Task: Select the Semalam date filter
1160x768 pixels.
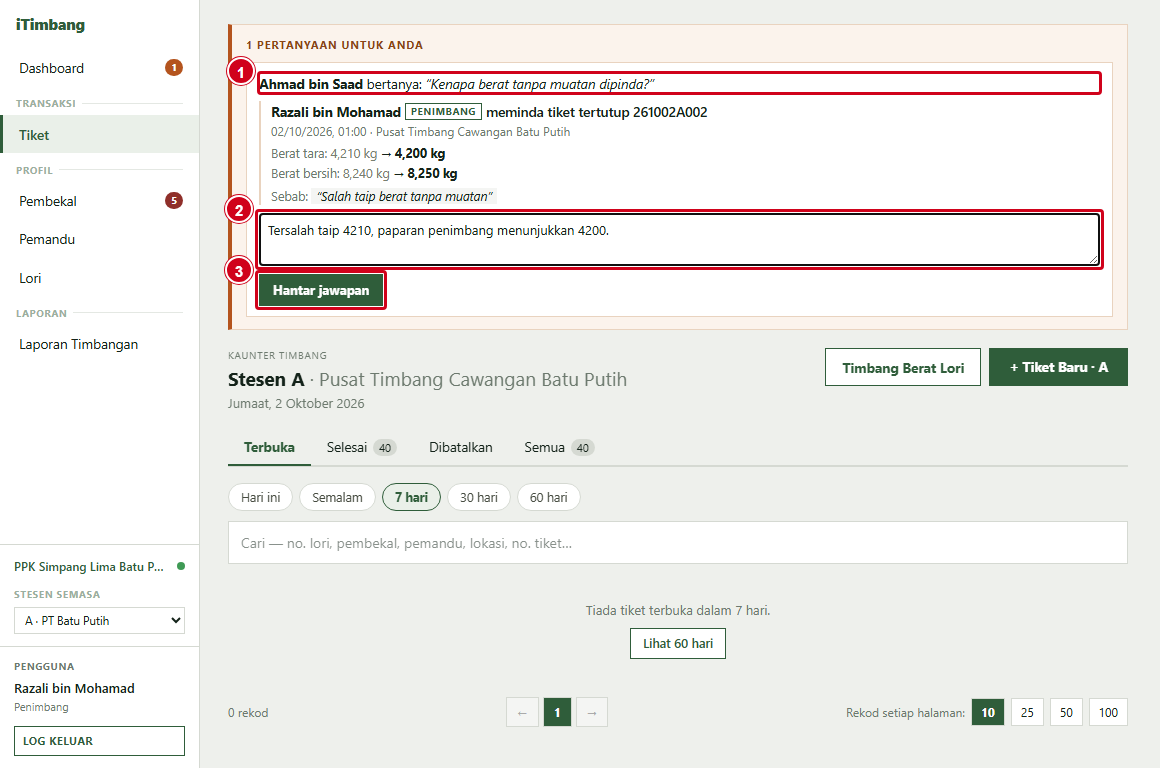Action: click(x=337, y=497)
